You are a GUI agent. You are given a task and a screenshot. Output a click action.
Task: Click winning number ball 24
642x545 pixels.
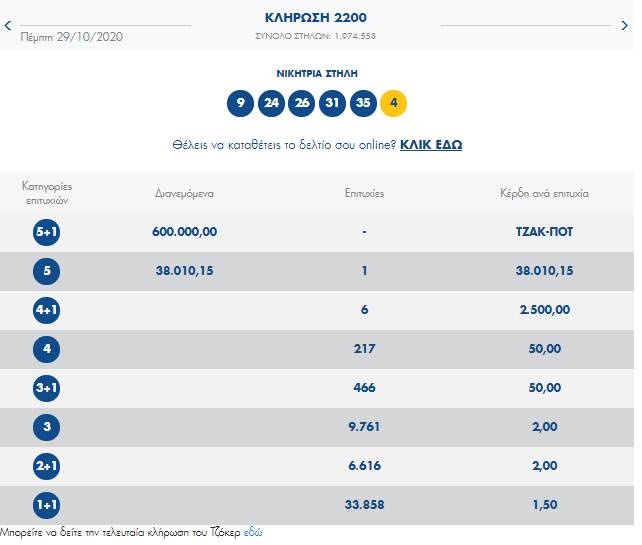click(x=270, y=103)
